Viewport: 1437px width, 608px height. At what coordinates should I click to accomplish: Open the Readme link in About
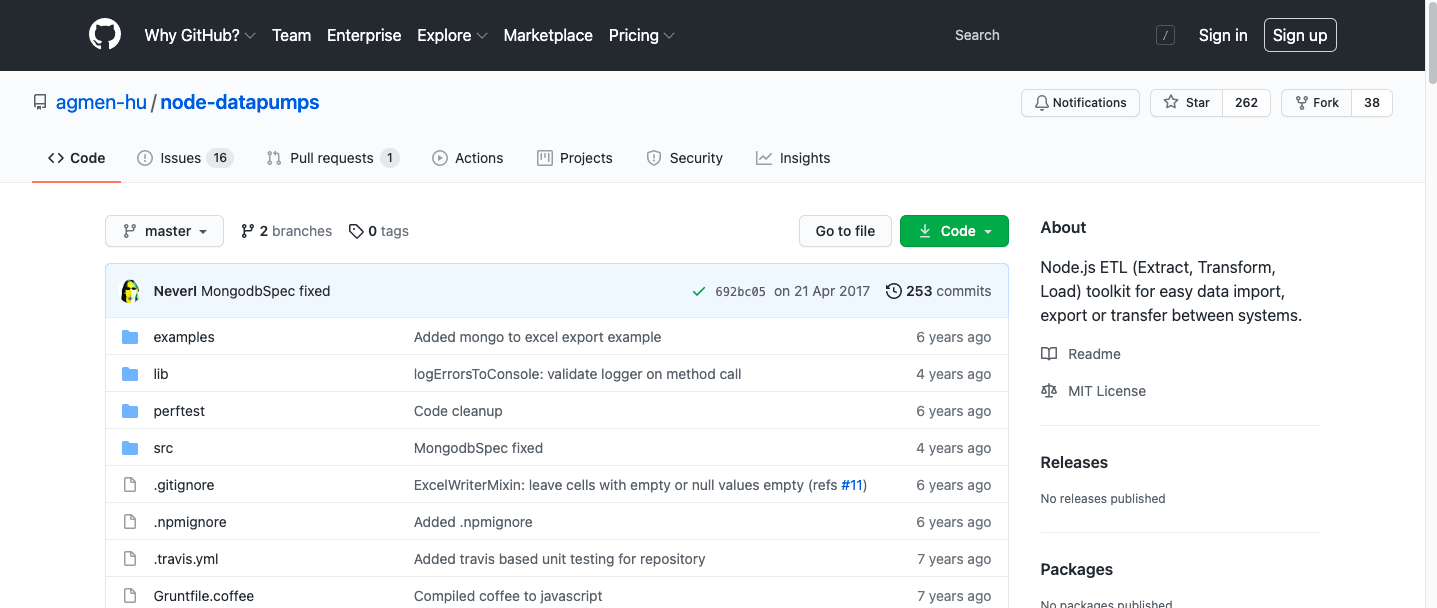[x=1081, y=354]
